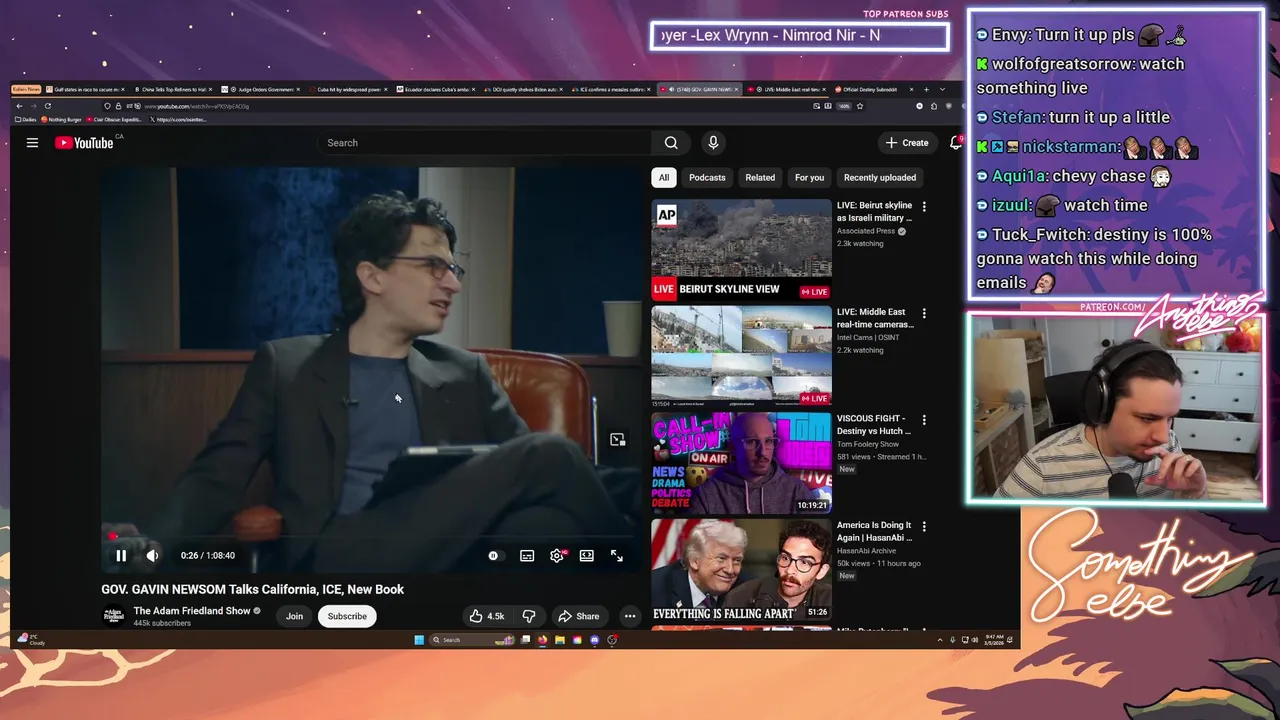This screenshot has height=720, width=1280.
Task: Open player settings gear
Action: point(557,556)
